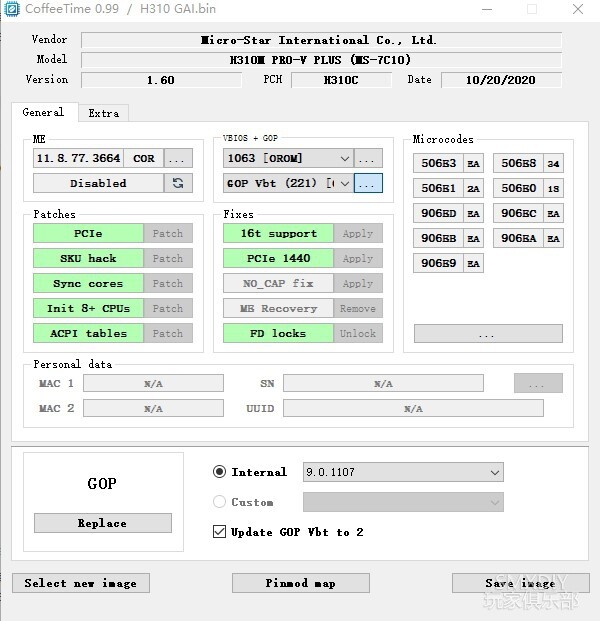Screen dimensions: 600x621
Task: Click the green FD locks status box
Action: (278, 333)
